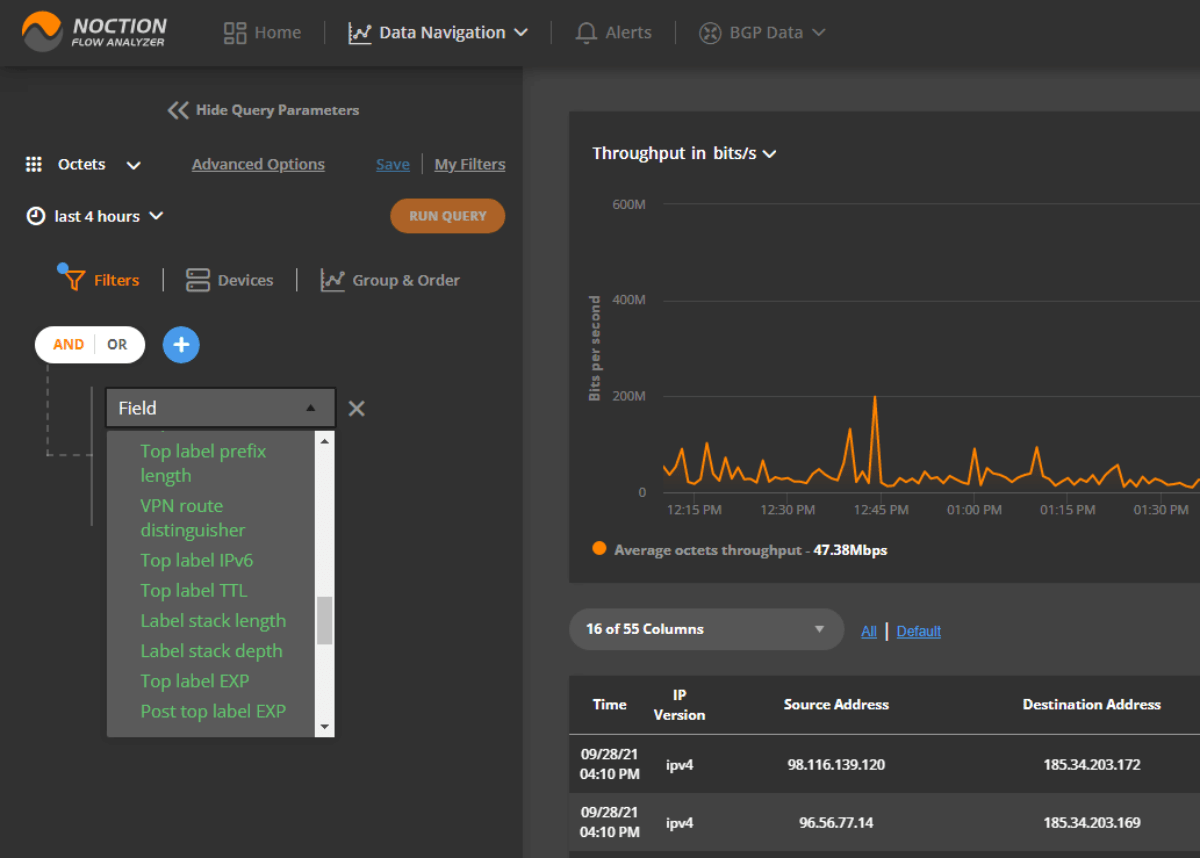Open the Home menu item
The width and height of the screenshot is (1200, 858).
pos(263,33)
